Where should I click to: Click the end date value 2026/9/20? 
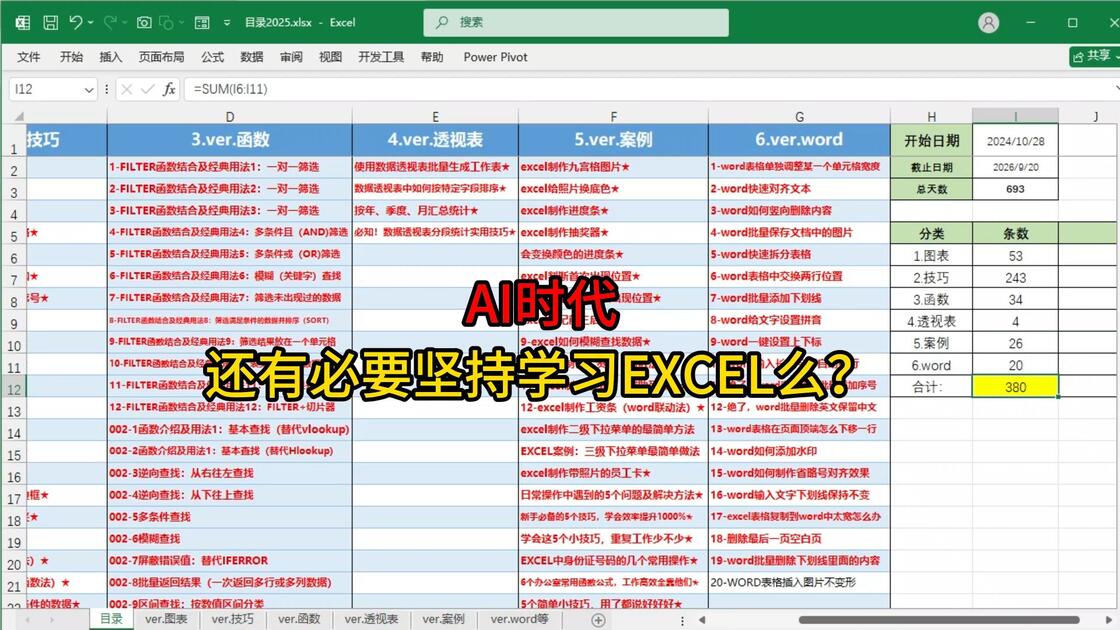[1015, 167]
